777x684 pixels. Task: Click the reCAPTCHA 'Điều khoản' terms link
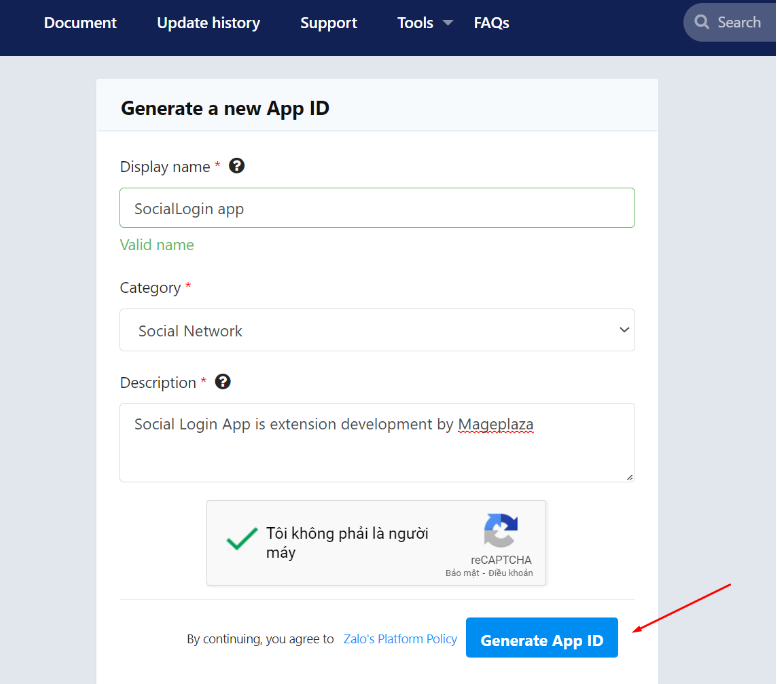coord(510,573)
